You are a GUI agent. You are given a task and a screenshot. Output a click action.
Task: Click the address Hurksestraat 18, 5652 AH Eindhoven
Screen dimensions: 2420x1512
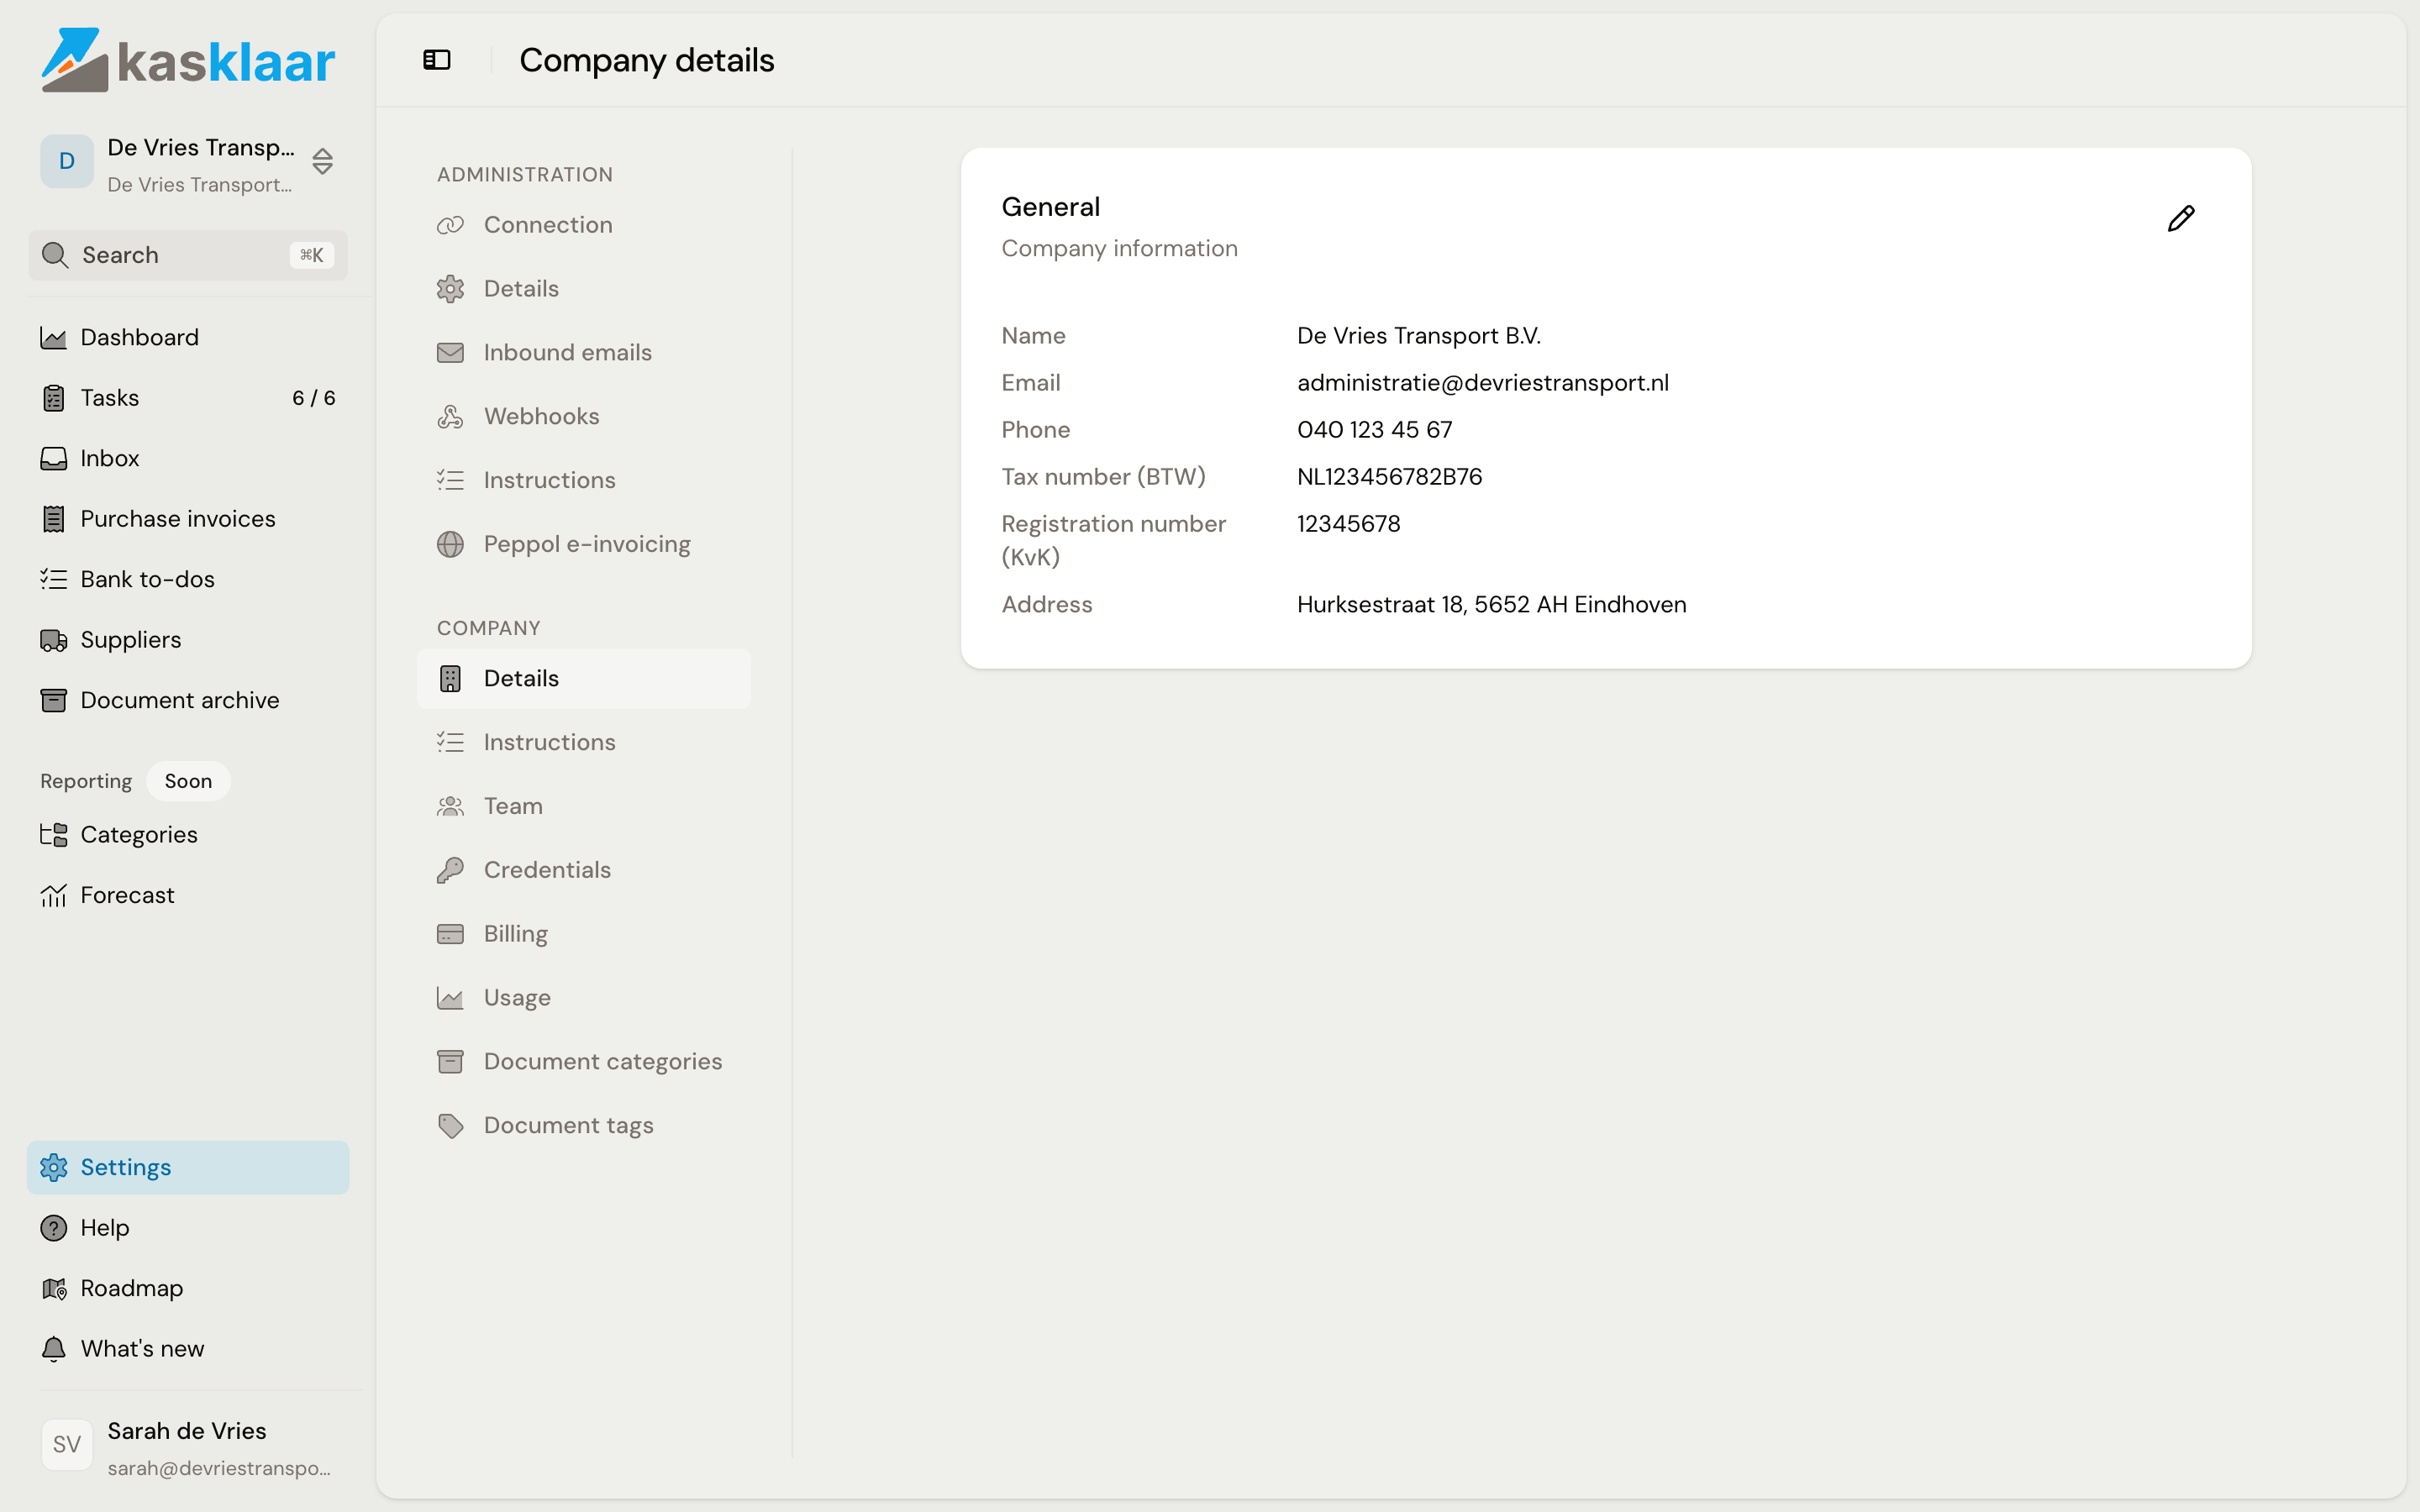coord(1491,605)
